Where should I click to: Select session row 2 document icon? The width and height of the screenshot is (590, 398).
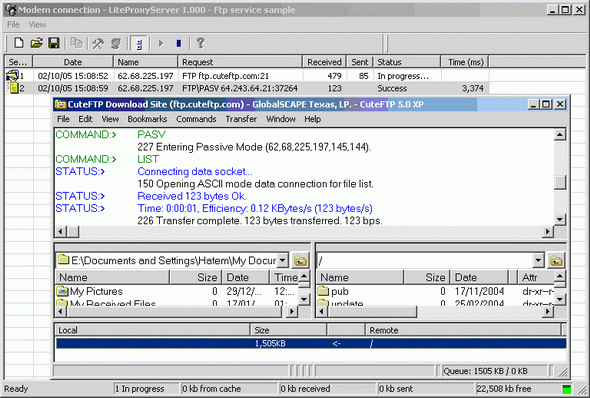(14, 88)
